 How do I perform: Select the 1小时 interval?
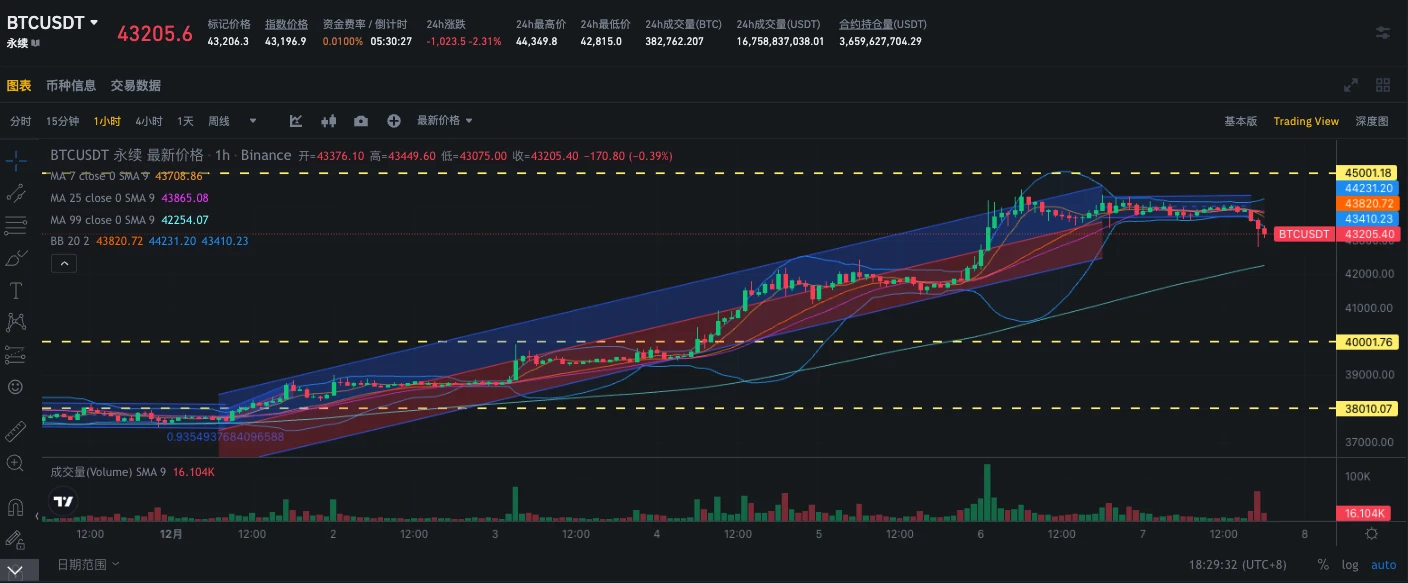point(107,121)
